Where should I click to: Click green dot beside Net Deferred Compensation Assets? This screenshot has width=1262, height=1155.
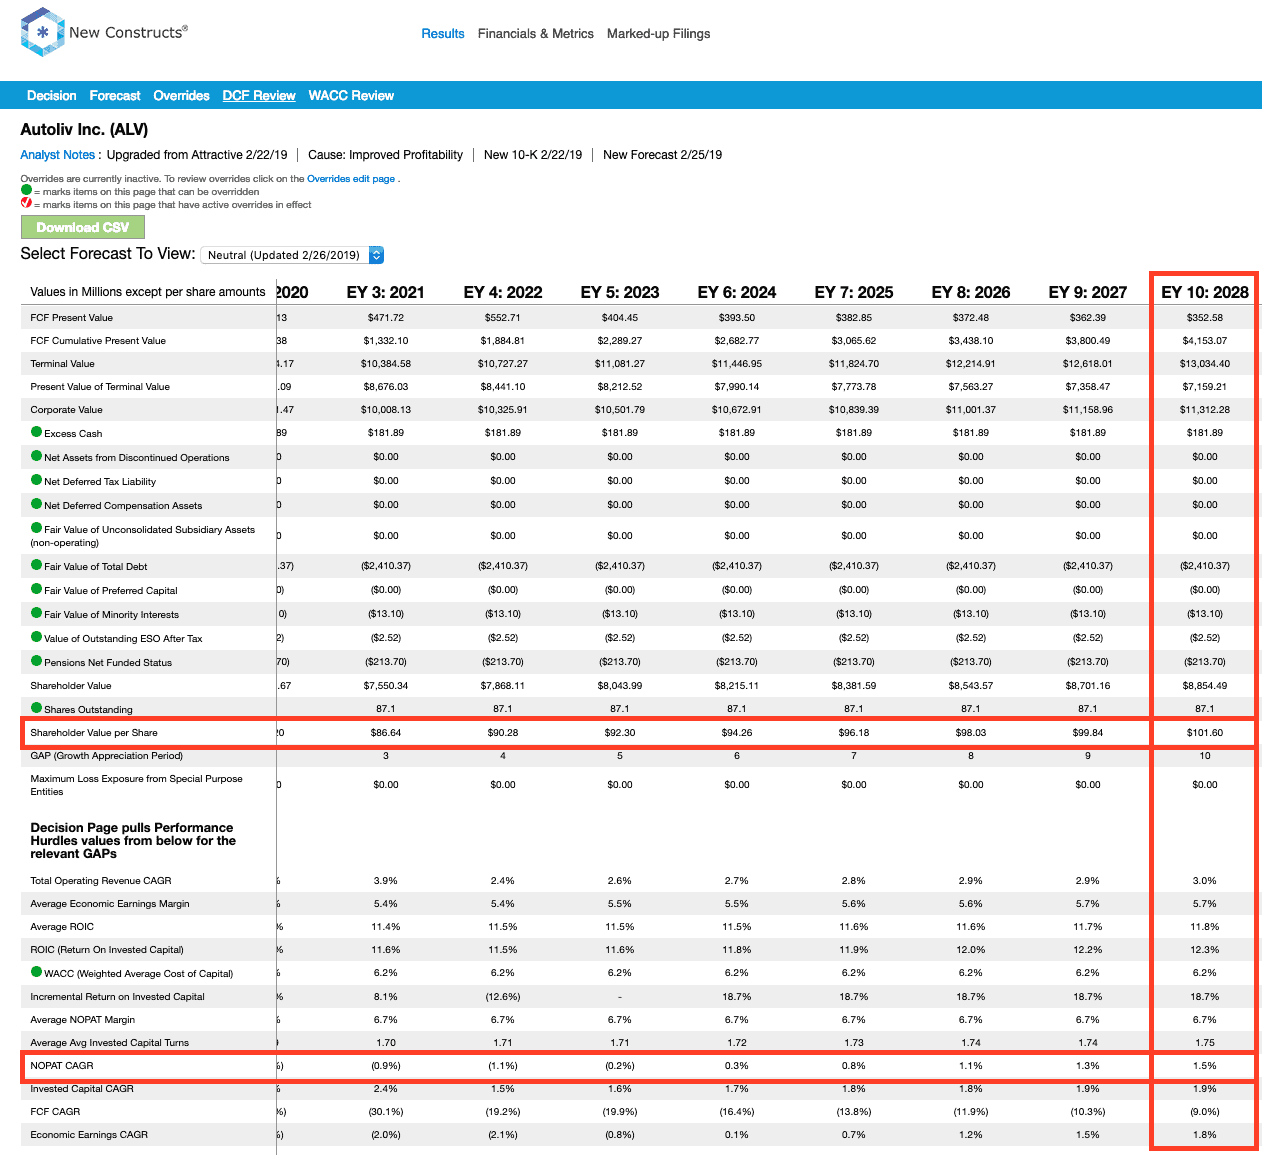tap(36, 504)
